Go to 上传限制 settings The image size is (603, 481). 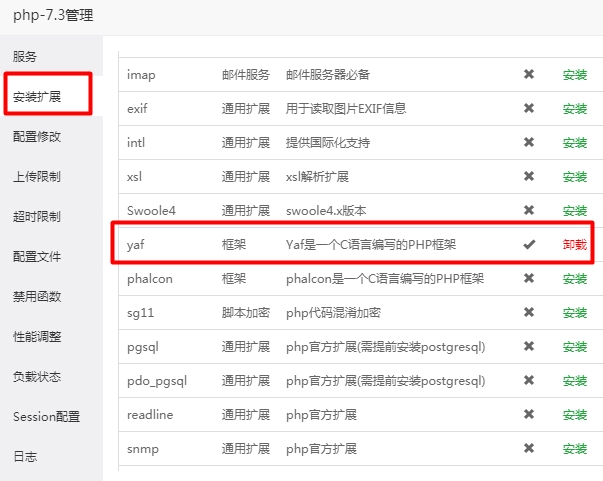coord(37,176)
